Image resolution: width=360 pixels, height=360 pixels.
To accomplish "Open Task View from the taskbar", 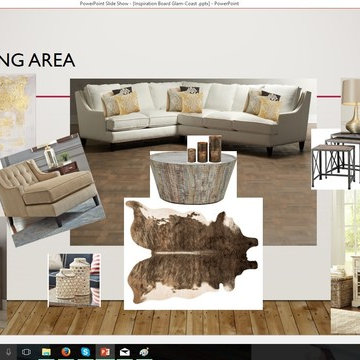I will pyautogui.click(x=26, y=352).
